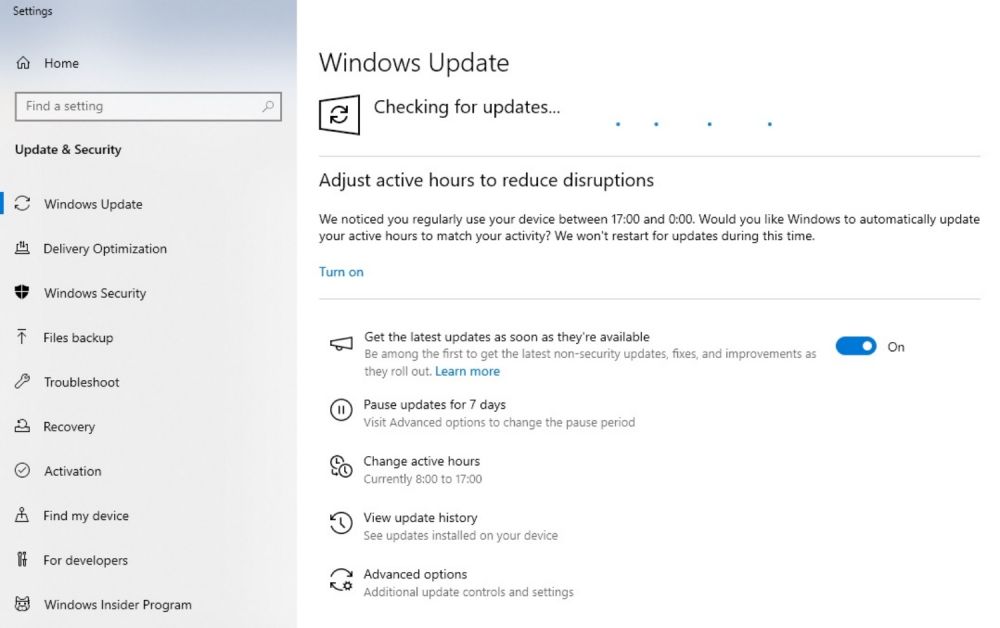Click the Checking for updates status text
The image size is (1000, 628).
467,107
